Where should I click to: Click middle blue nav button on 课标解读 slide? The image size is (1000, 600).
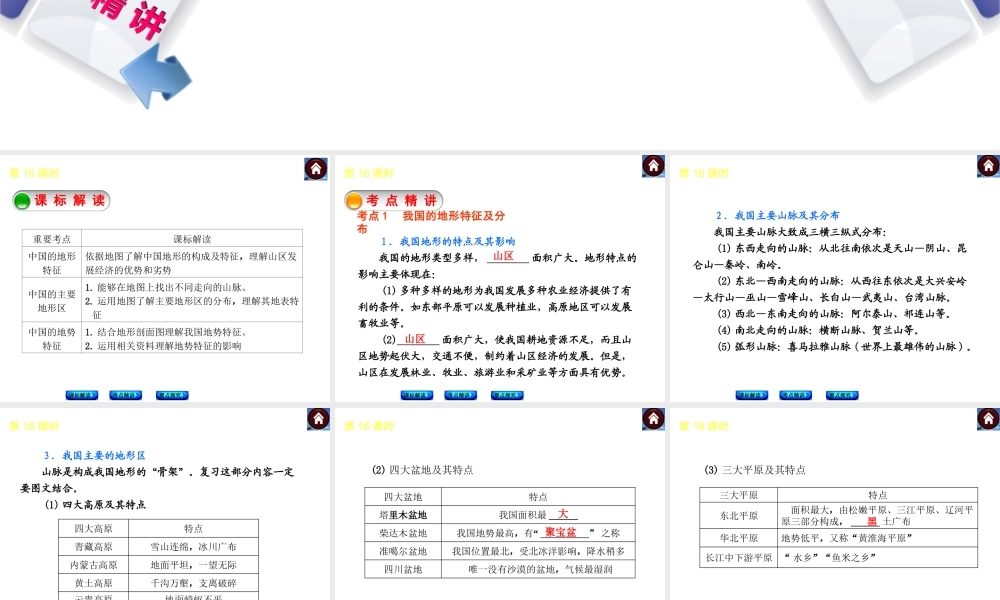[x=126, y=395]
